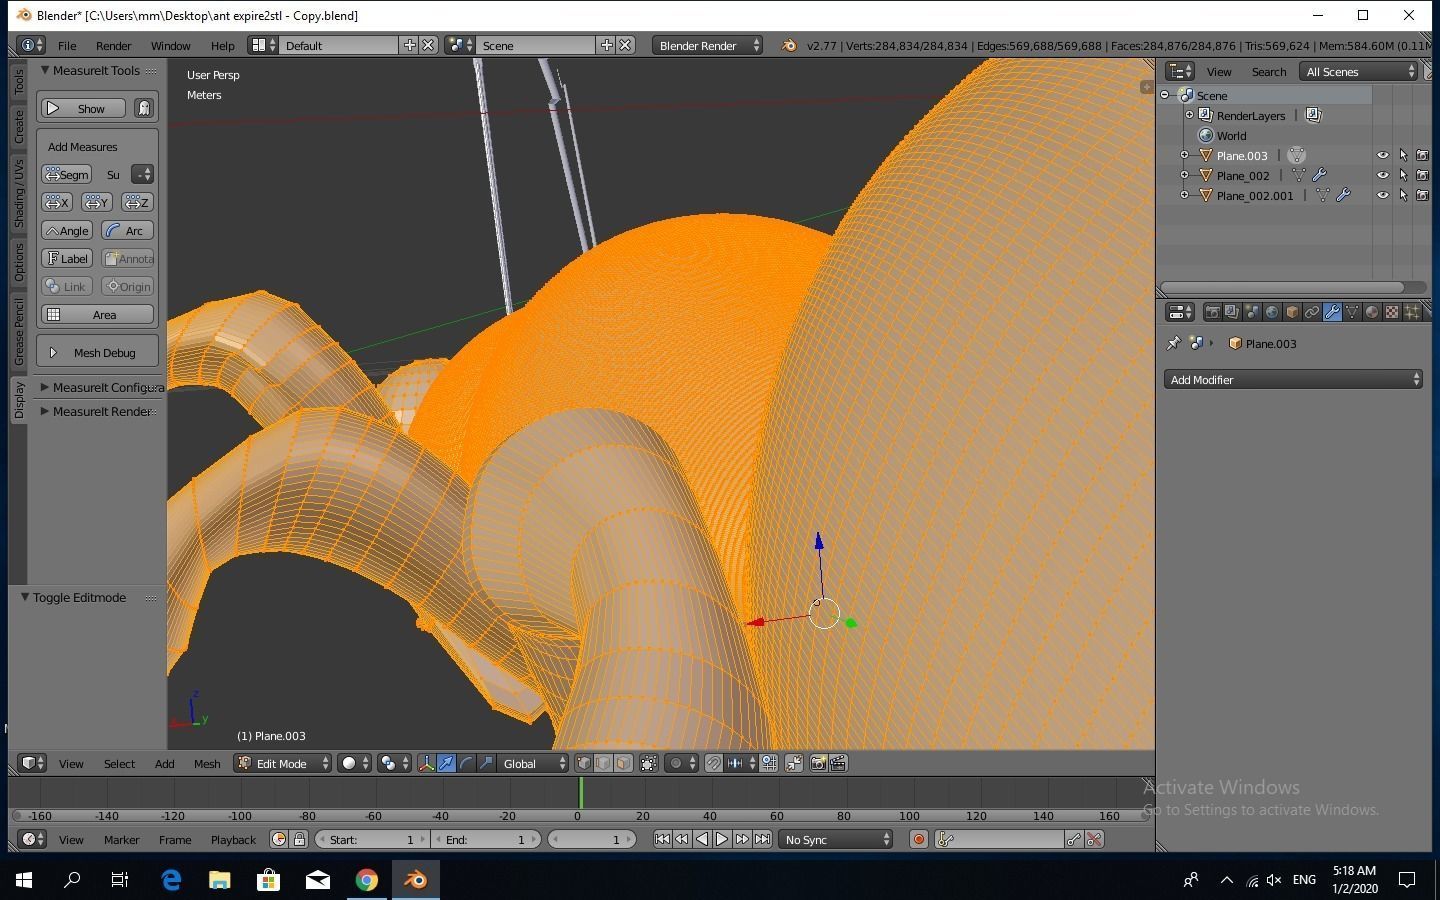Switch to edge select mode
1440x900 pixels.
coord(604,764)
